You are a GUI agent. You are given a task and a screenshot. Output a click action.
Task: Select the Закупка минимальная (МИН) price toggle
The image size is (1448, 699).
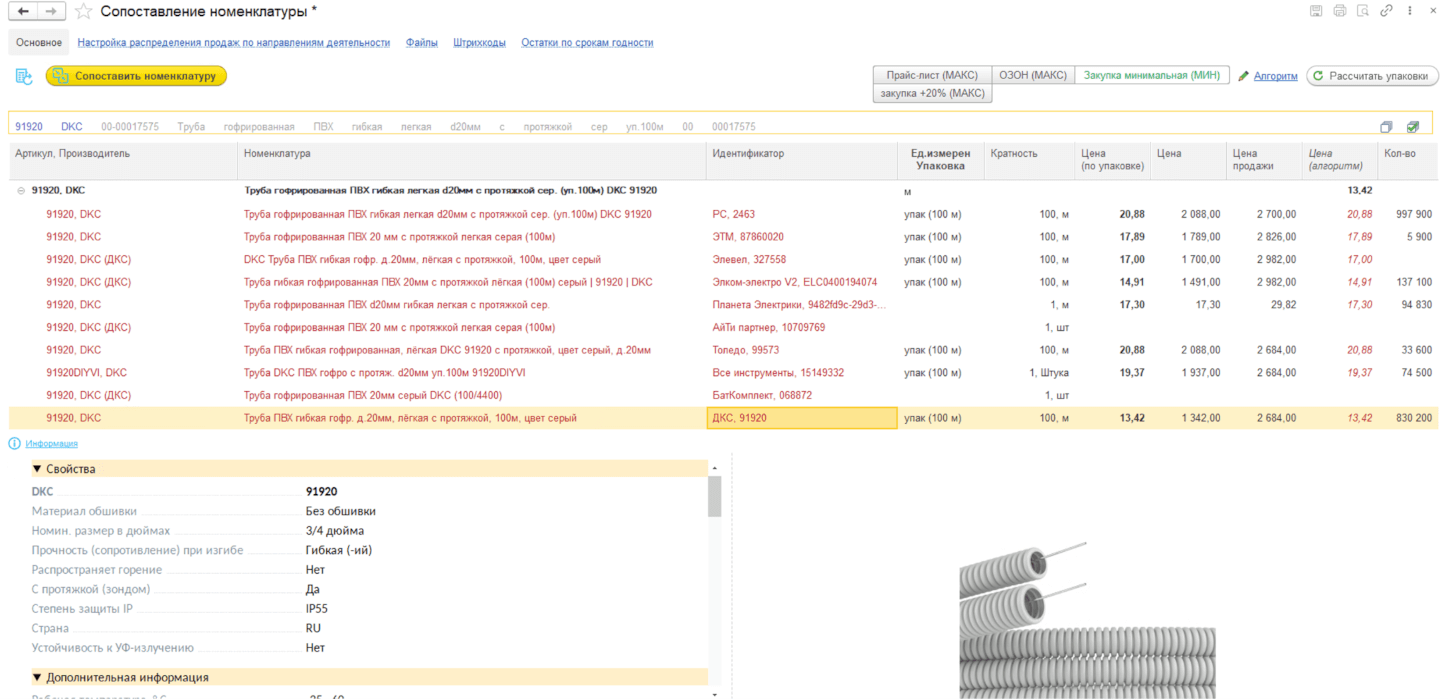[1152, 75]
